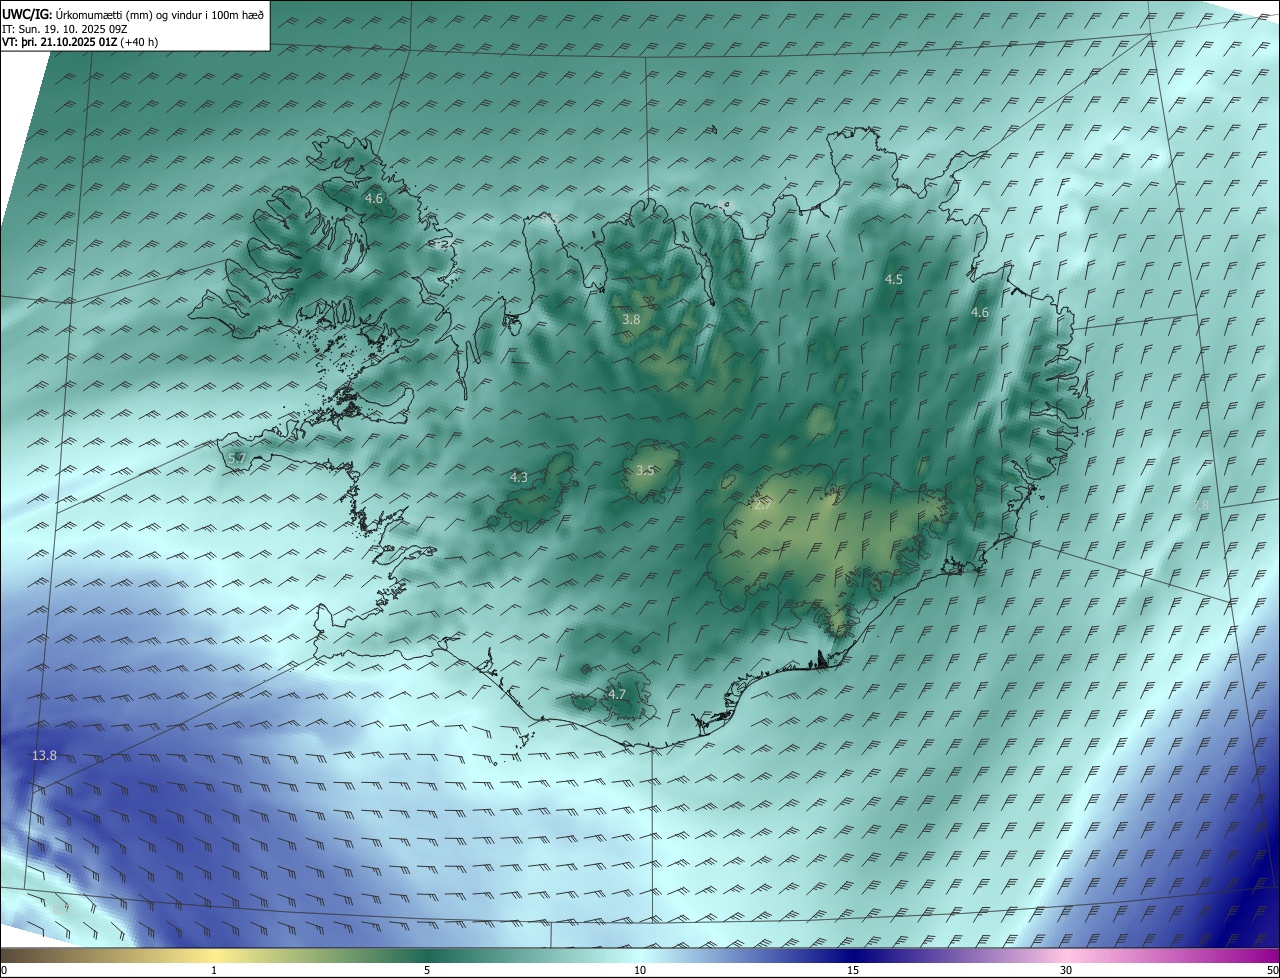Click the valid time "VT: Þri. 21.10.2025 01Z (+40 h)"
The width and height of the screenshot is (1280, 978).
80,42
